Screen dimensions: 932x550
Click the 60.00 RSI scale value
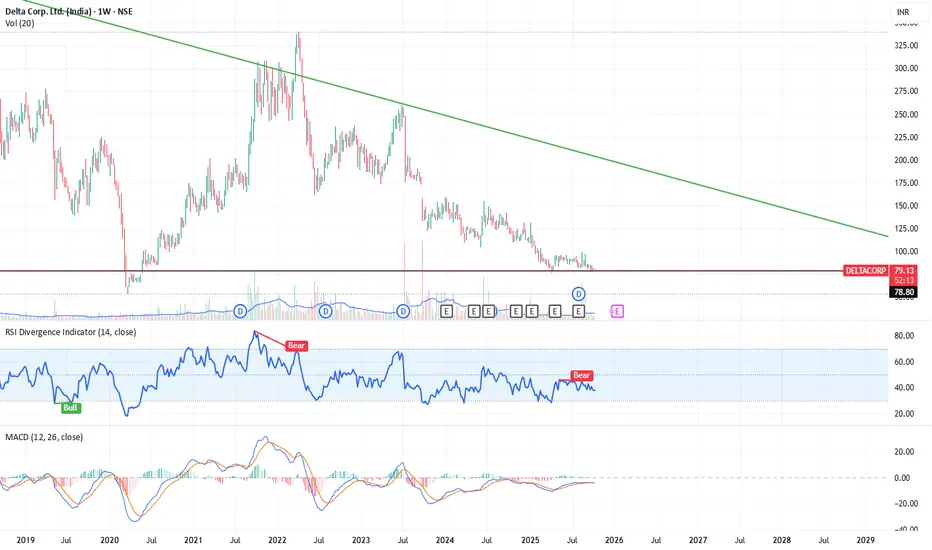point(904,362)
